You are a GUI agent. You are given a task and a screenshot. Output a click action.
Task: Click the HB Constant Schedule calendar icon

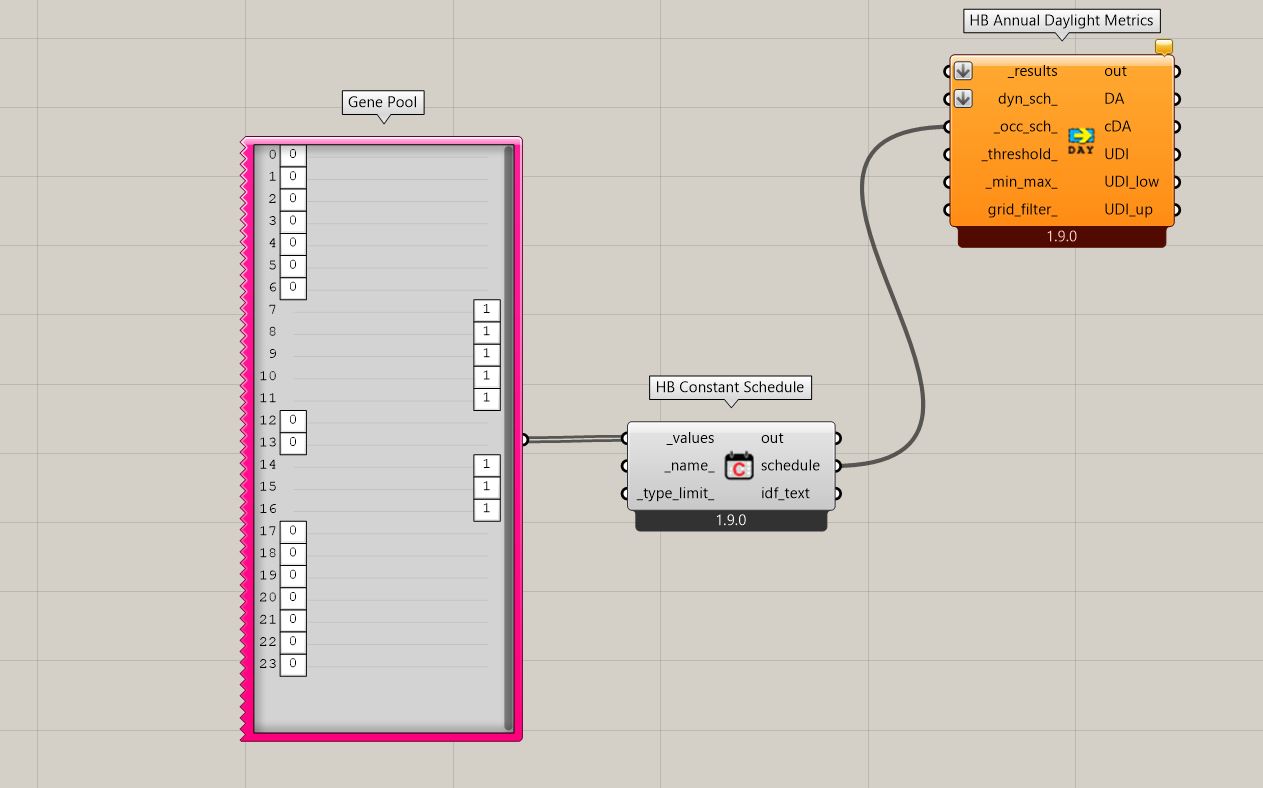(739, 466)
